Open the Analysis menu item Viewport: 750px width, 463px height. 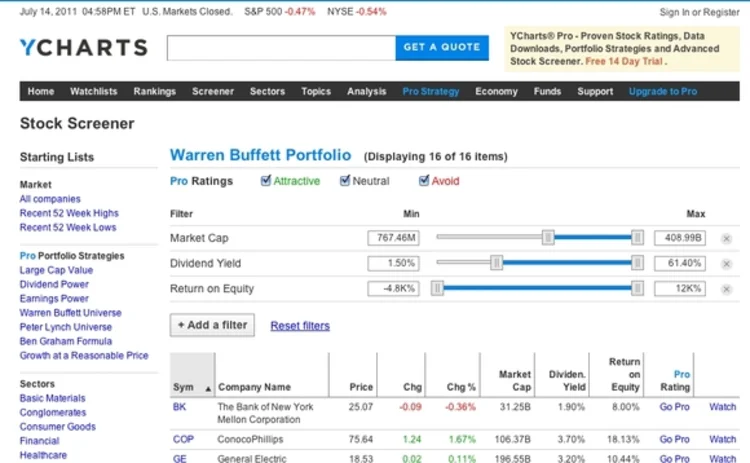367,91
